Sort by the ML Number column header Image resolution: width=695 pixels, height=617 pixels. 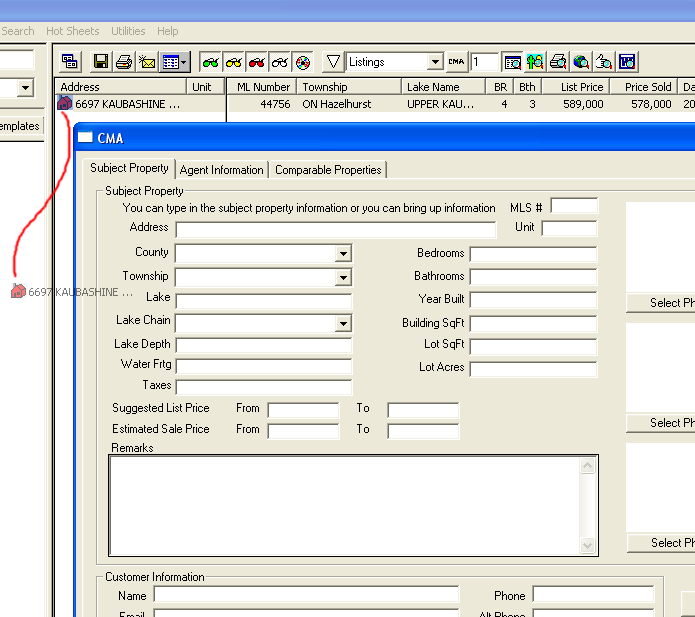262,87
